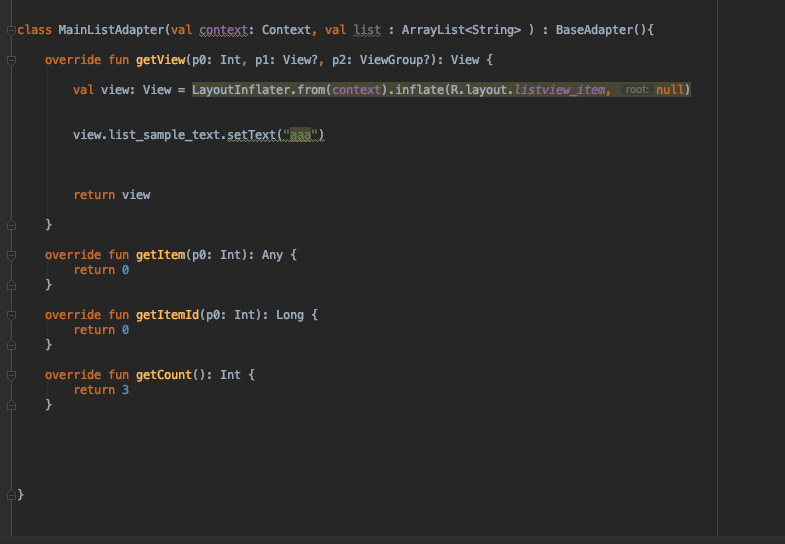Click fold end marker below getItemId return
785x544 pixels.
pyautogui.click(x=11, y=345)
